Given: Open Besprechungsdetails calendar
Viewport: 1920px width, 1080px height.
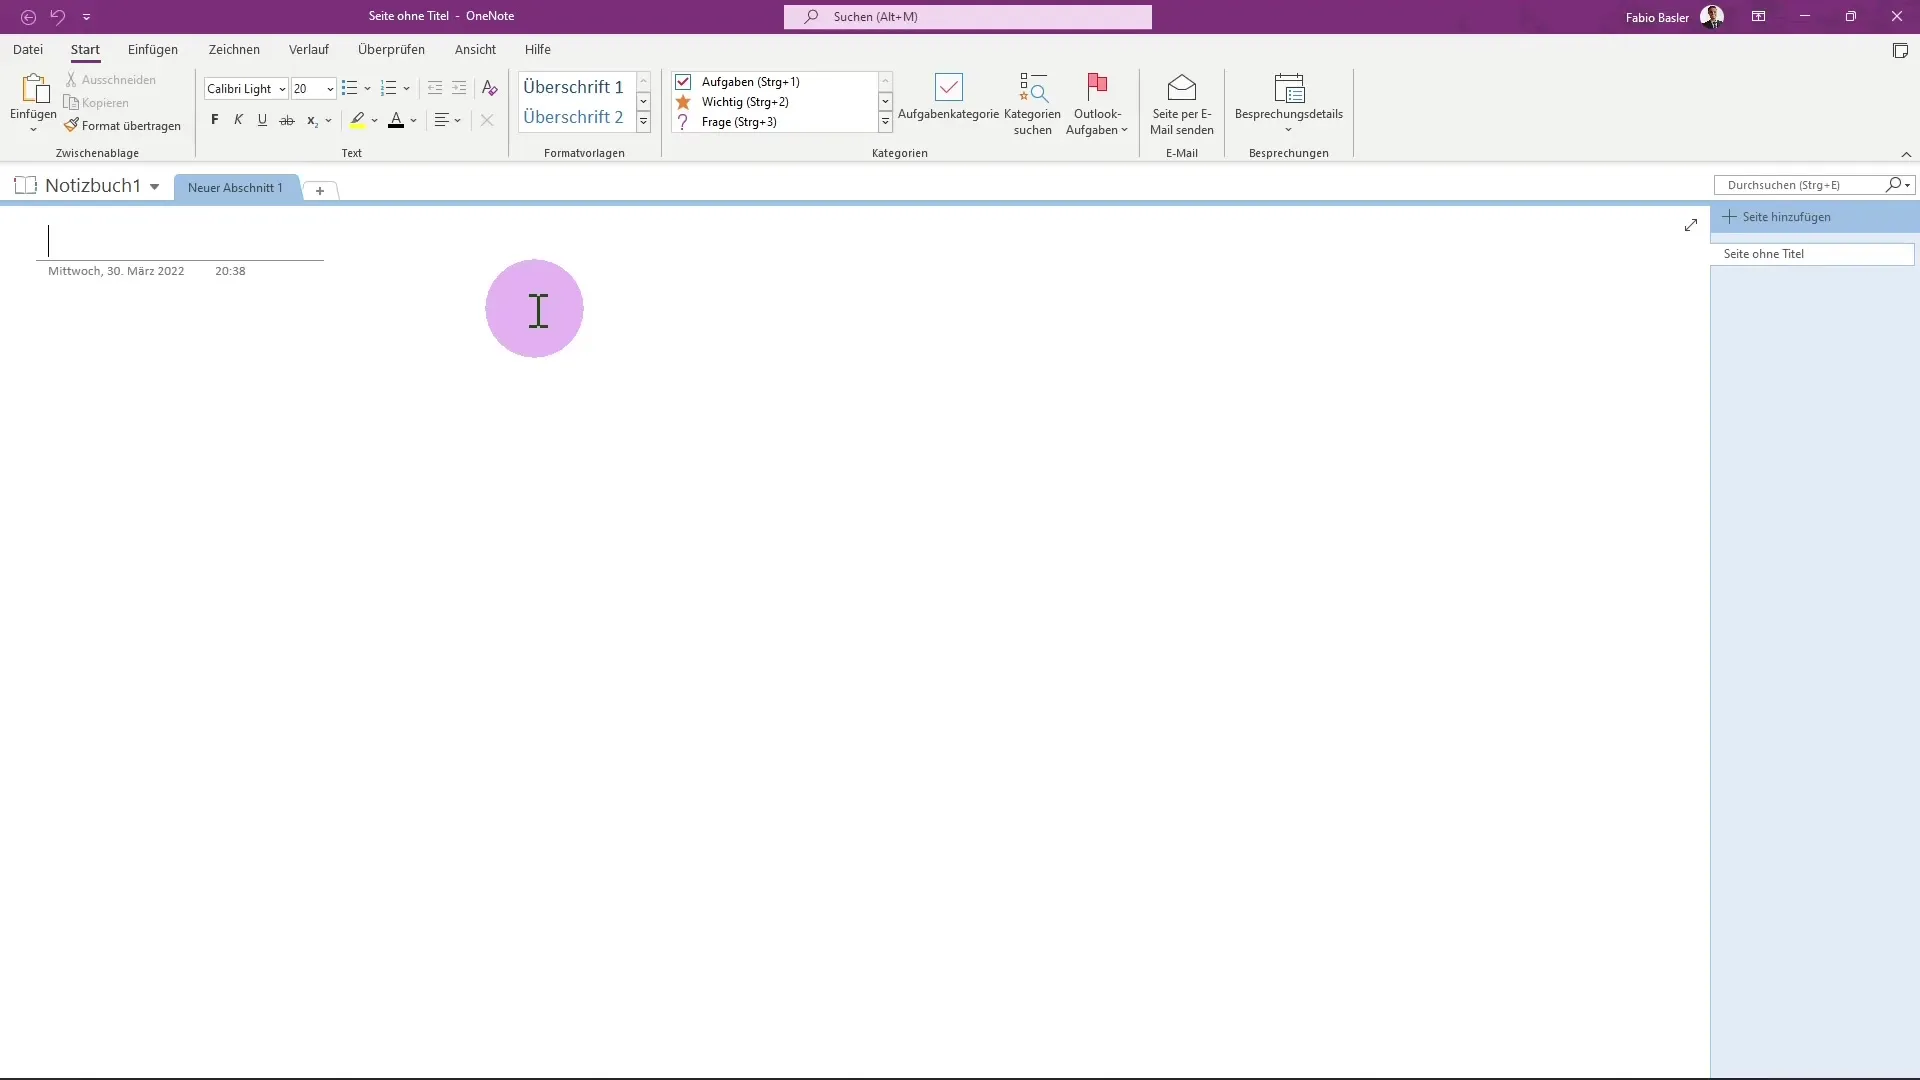Looking at the screenshot, I should tap(1288, 104).
